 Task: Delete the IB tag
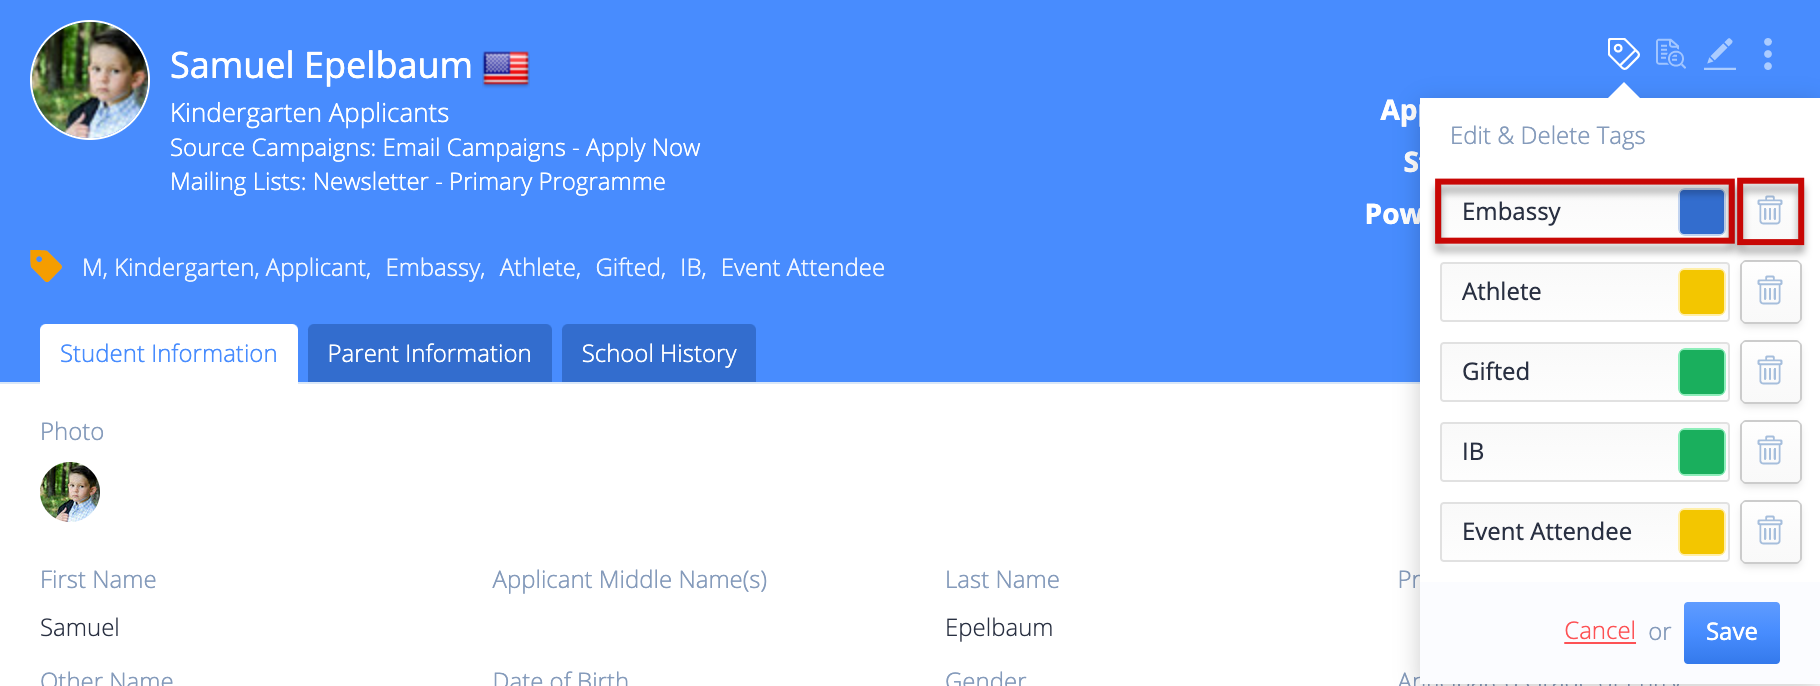pos(1770,451)
